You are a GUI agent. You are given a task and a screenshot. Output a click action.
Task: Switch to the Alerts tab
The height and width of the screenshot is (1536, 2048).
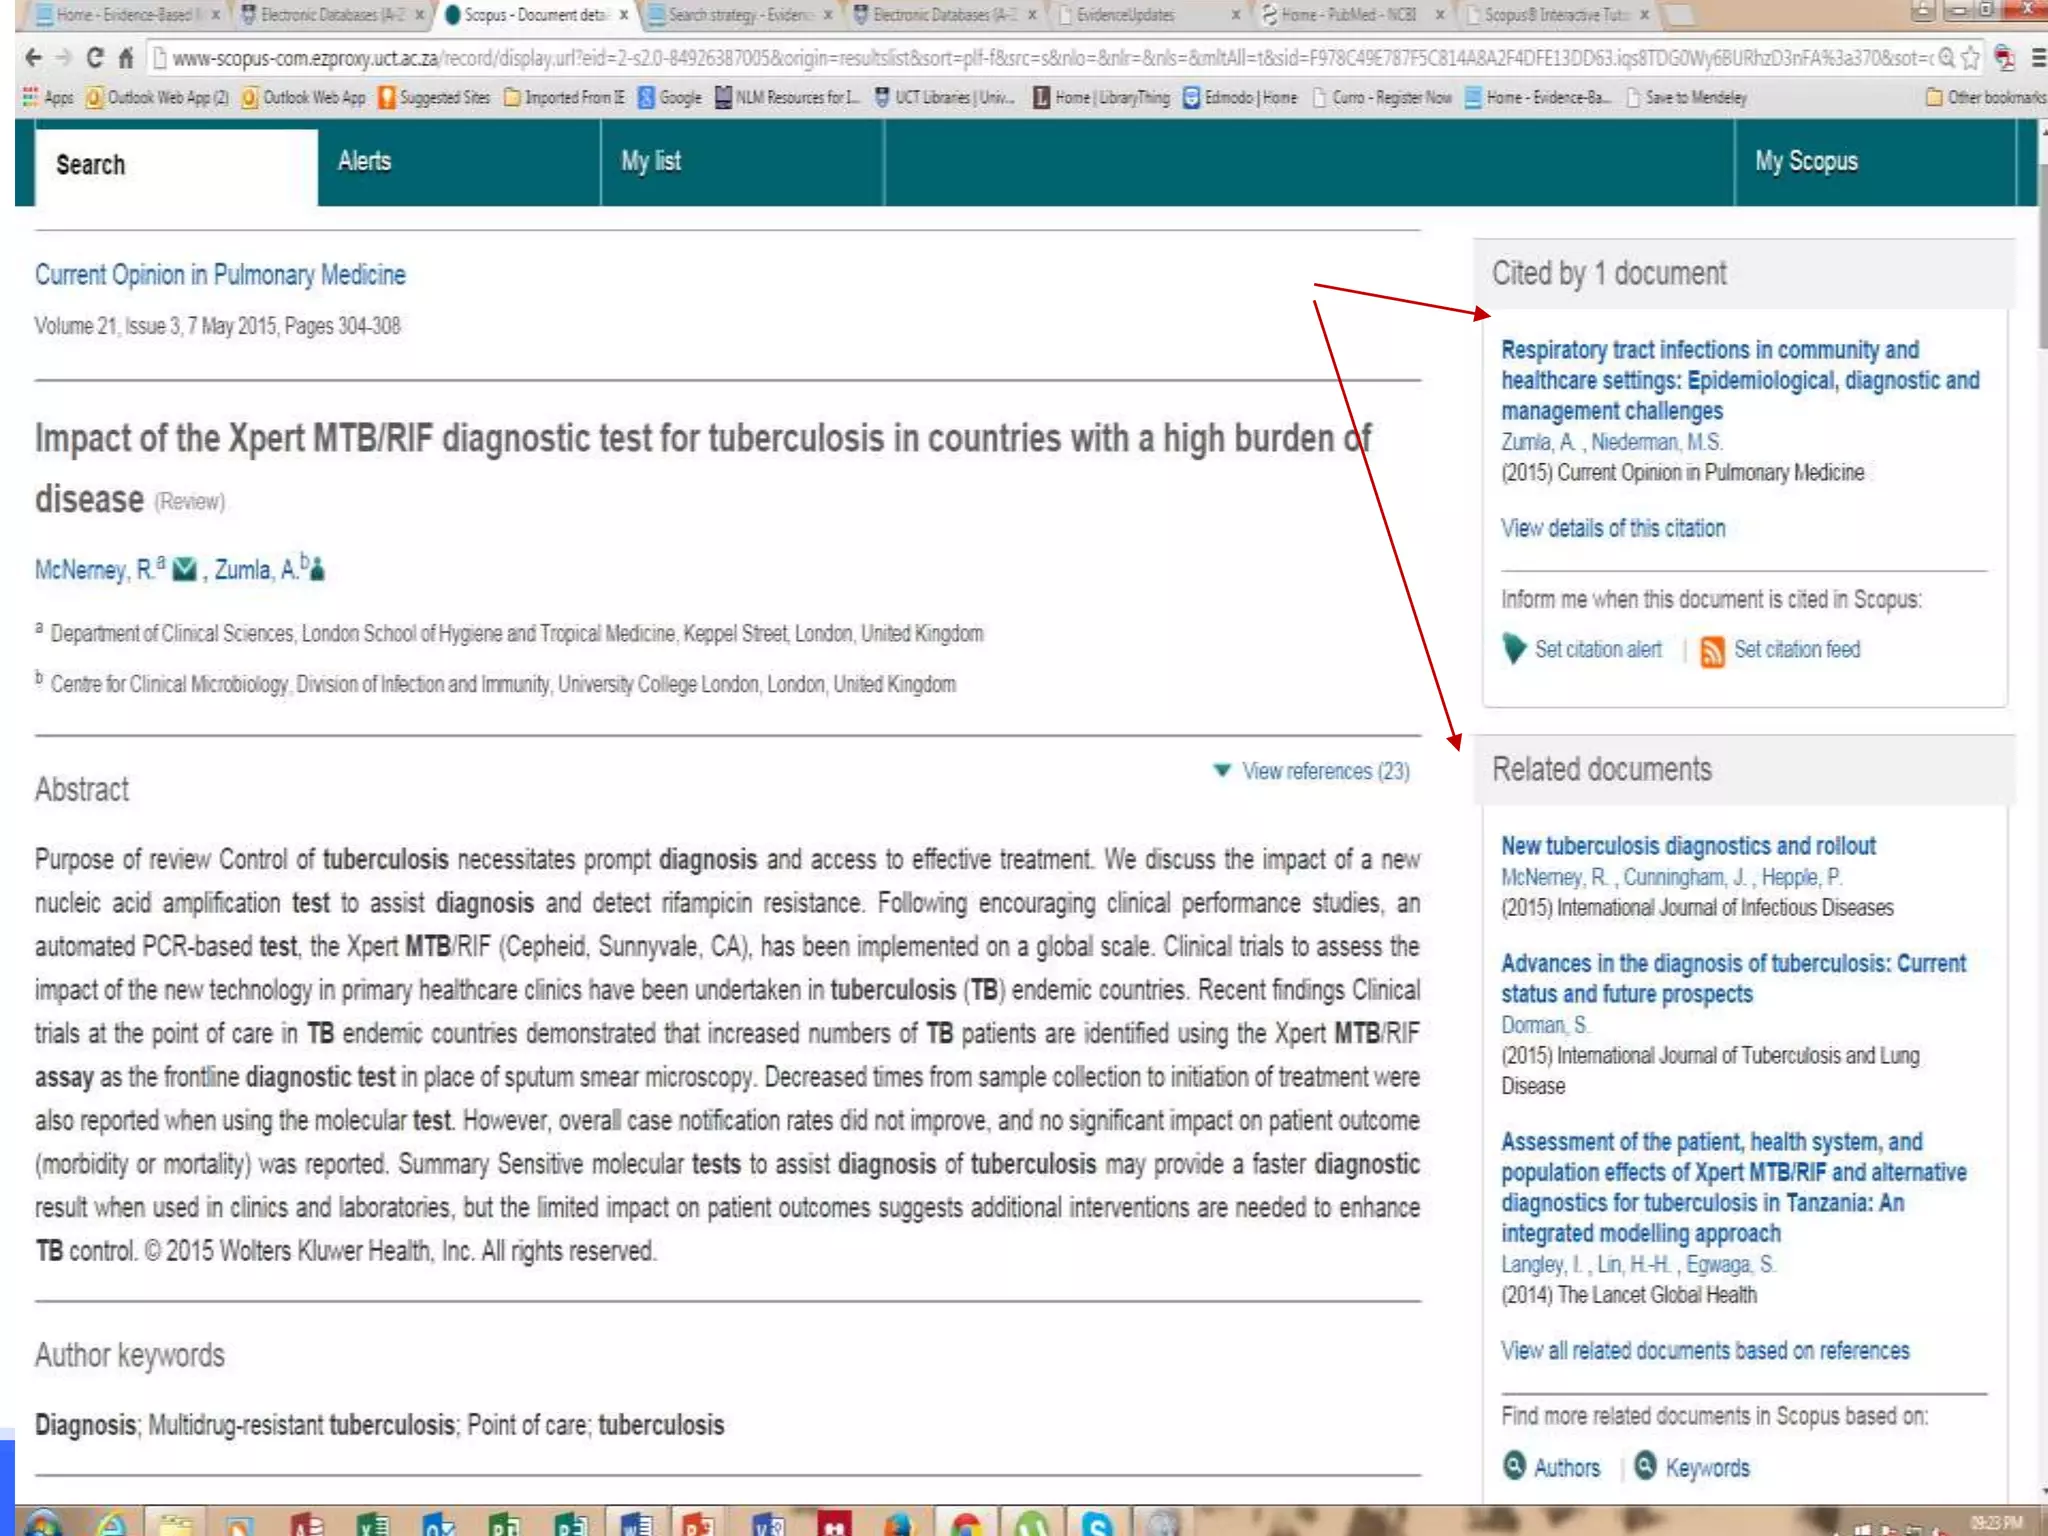(x=364, y=162)
